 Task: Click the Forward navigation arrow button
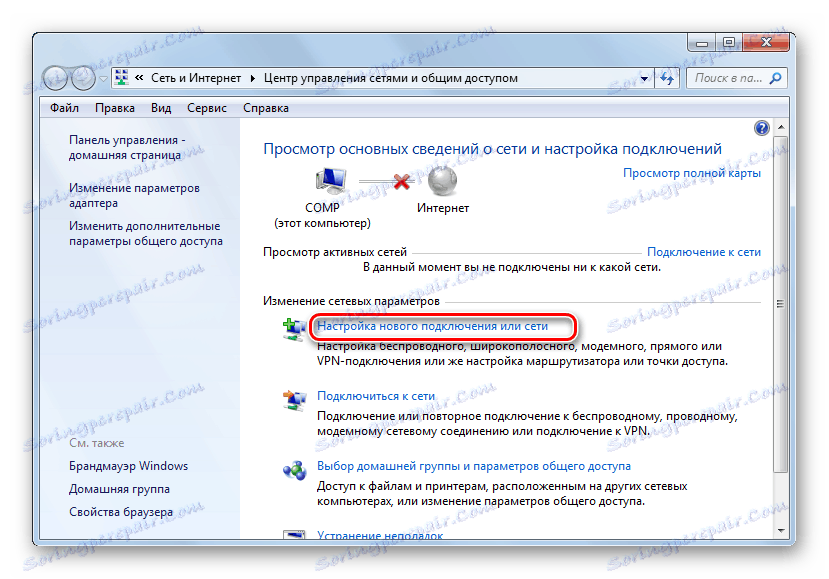[x=83, y=79]
